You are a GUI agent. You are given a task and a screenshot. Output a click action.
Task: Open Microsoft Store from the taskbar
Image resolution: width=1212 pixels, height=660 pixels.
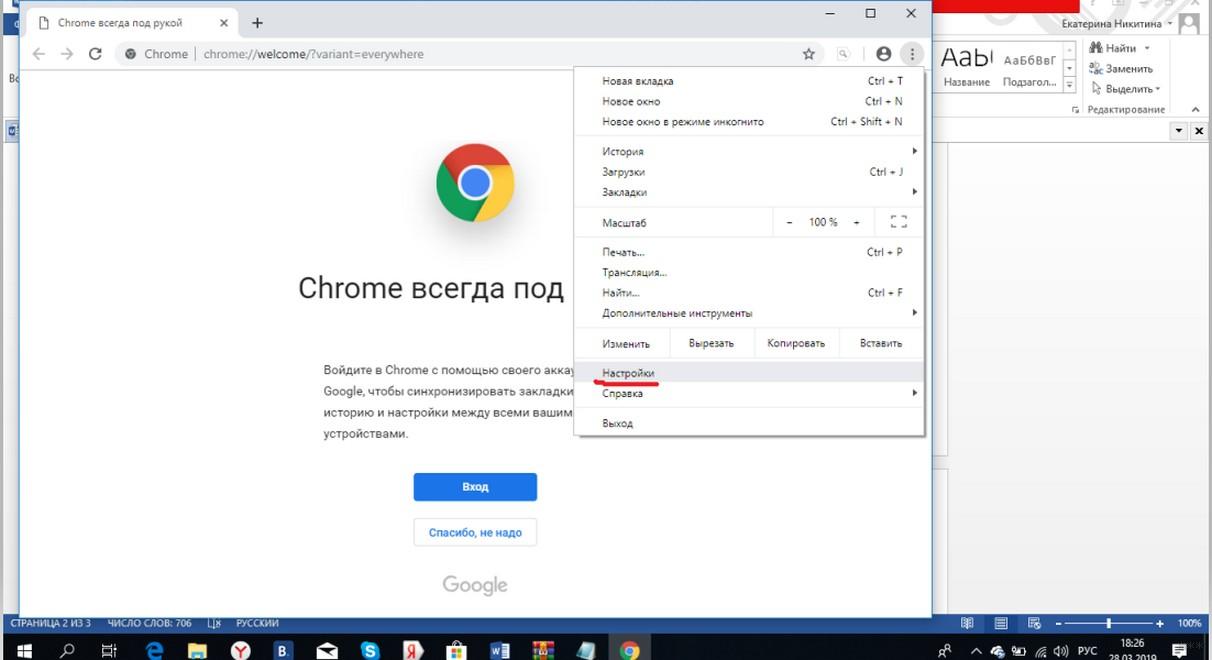point(457,650)
